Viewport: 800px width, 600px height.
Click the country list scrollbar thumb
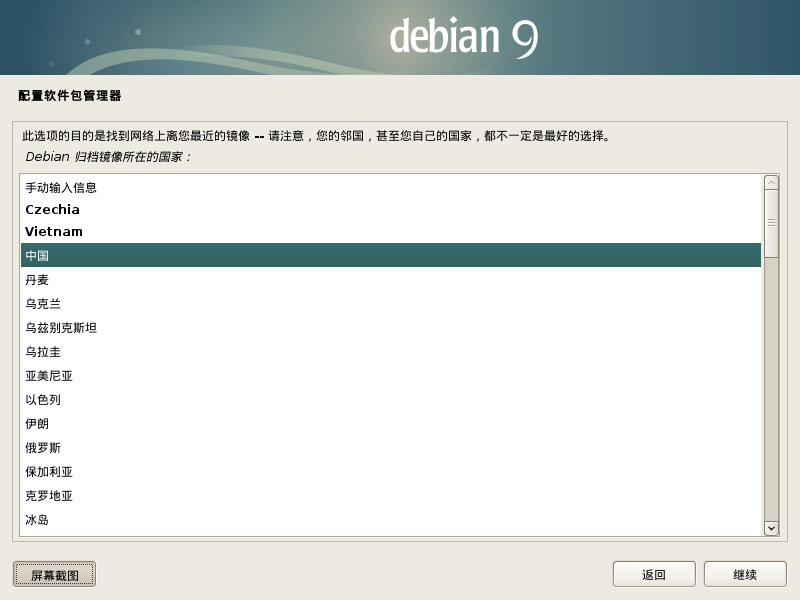tap(771, 223)
